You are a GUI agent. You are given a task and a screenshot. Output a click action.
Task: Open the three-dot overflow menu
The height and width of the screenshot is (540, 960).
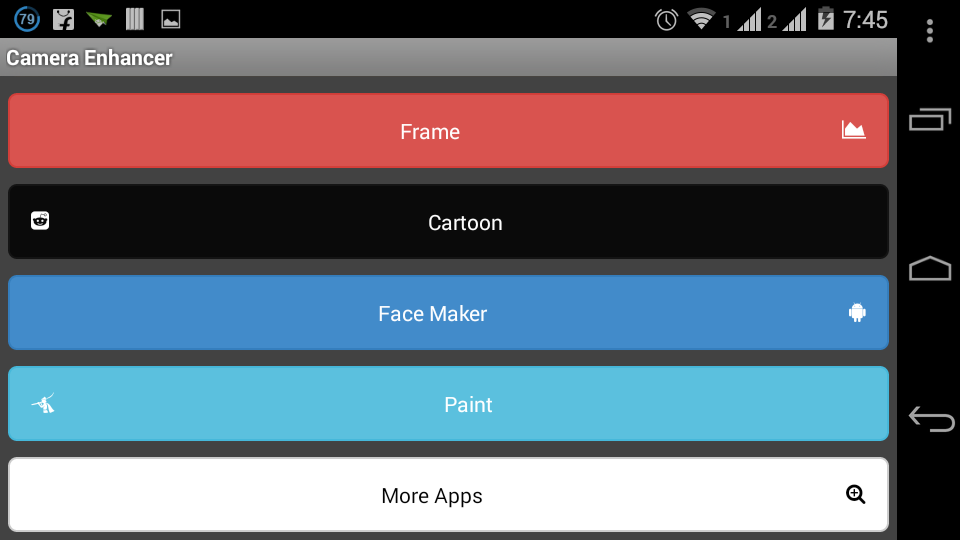[930, 32]
